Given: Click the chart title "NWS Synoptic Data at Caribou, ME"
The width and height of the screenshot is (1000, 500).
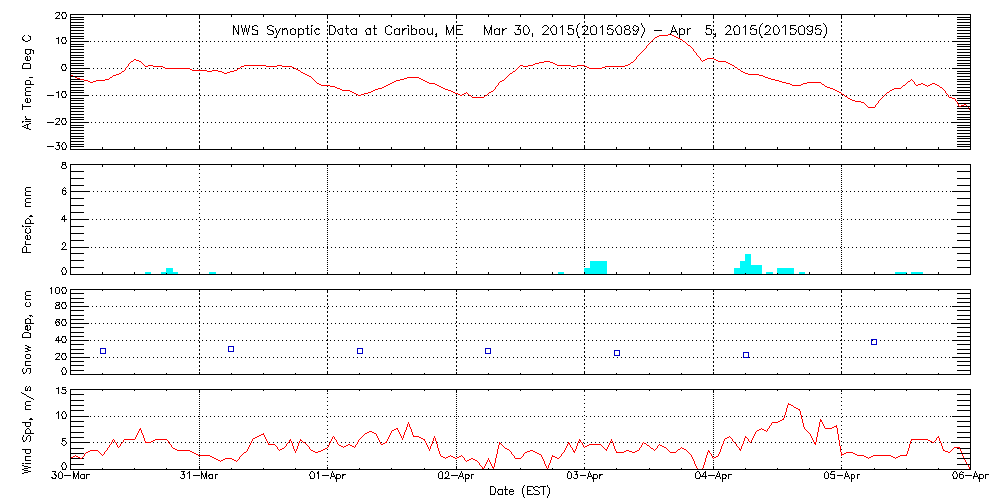Looking at the screenshot, I should pyautogui.click(x=350, y=30).
